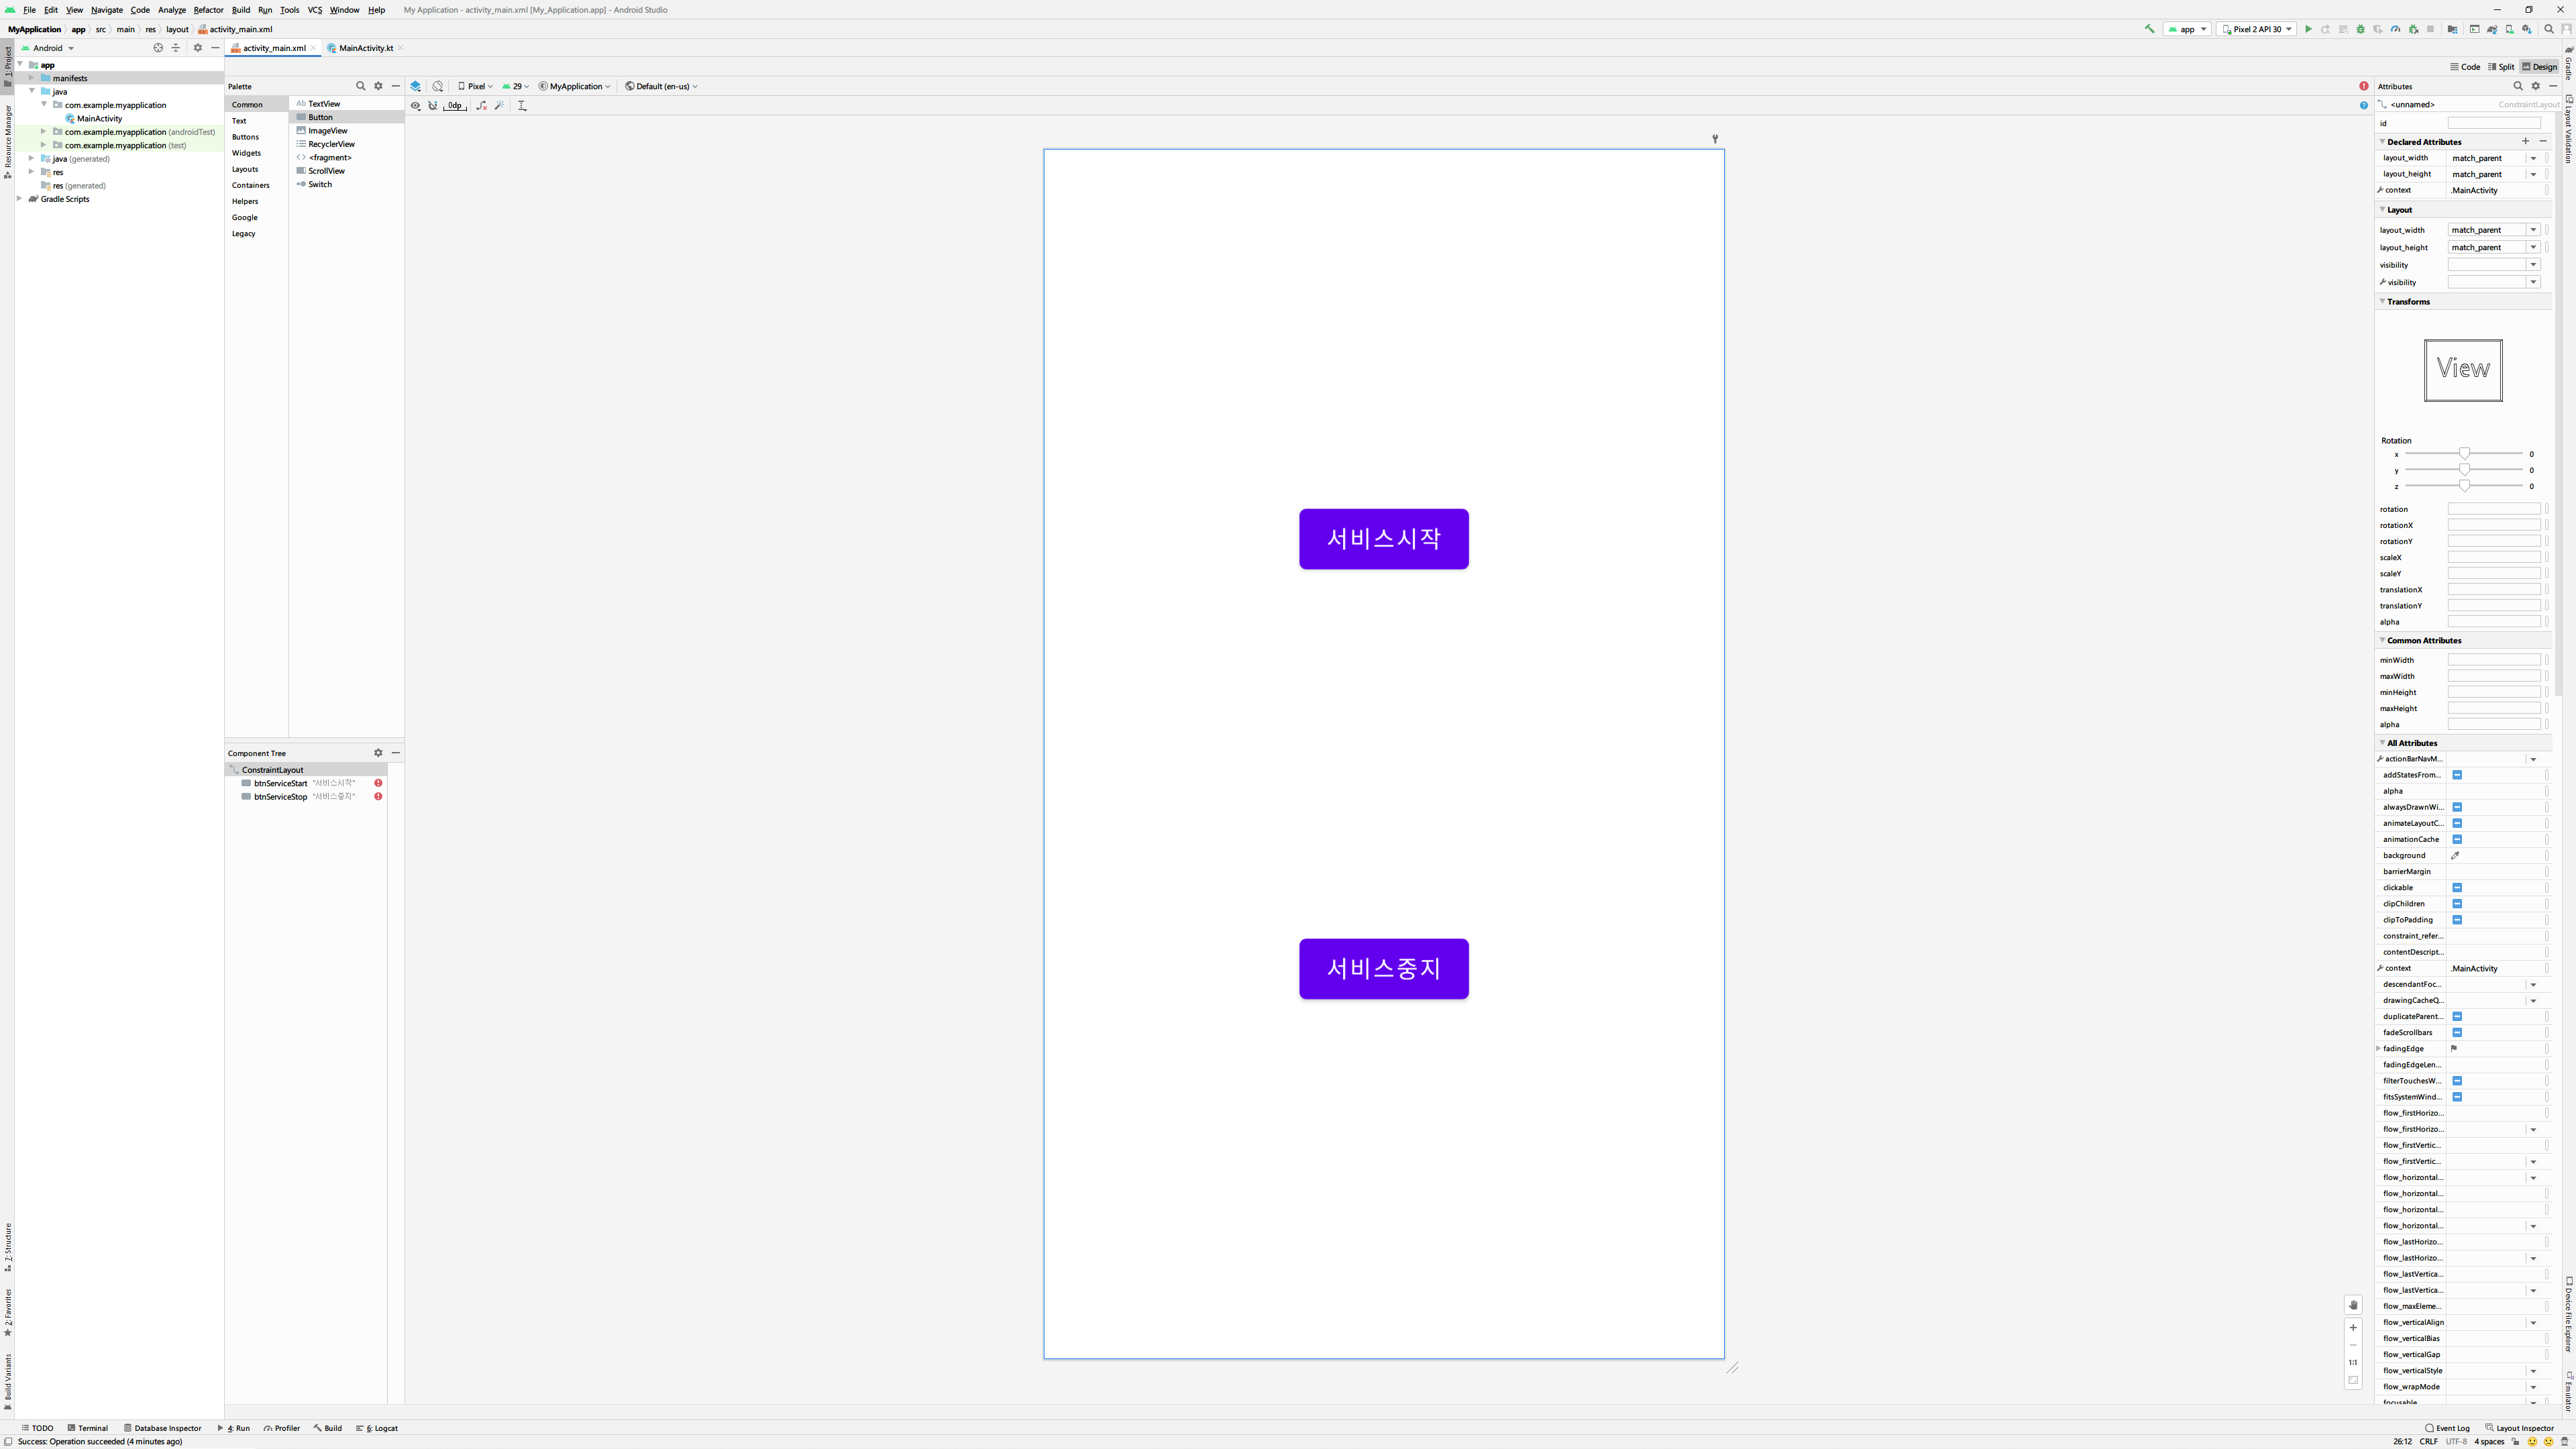Click the Make Project hammer icon
The image size is (2576, 1449).
pyautogui.click(x=2149, y=29)
